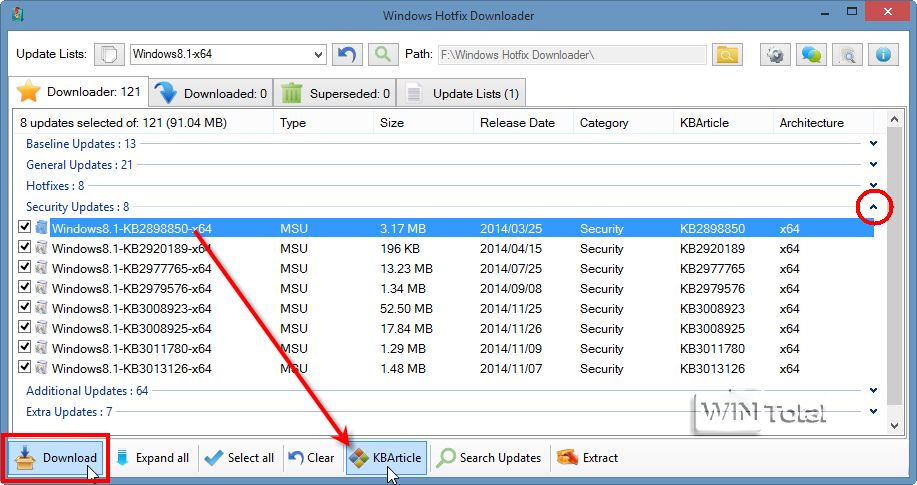The height and width of the screenshot is (485, 917).
Task: Sort by the KBArticle column header
Action: pyautogui.click(x=723, y=123)
